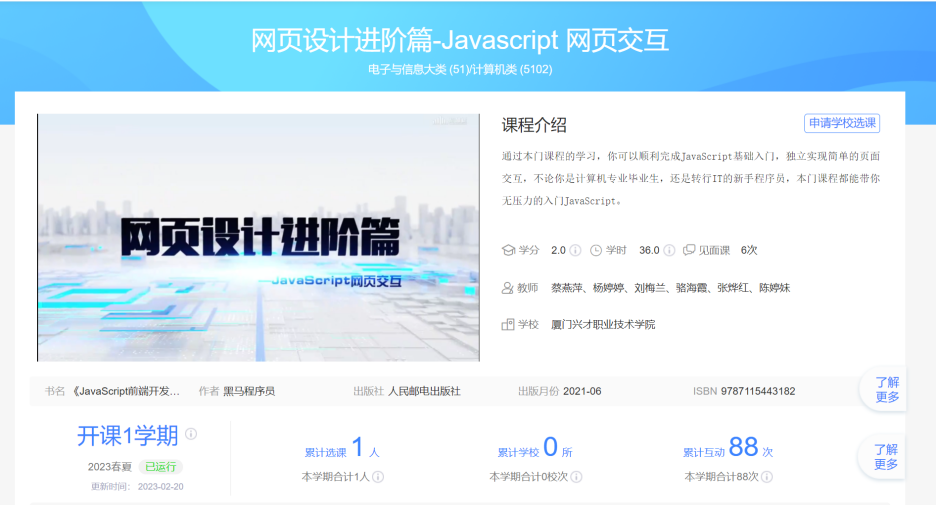Click the clock icon beside 学时
Image resolution: width=936 pixels, height=505 pixels.
(596, 250)
